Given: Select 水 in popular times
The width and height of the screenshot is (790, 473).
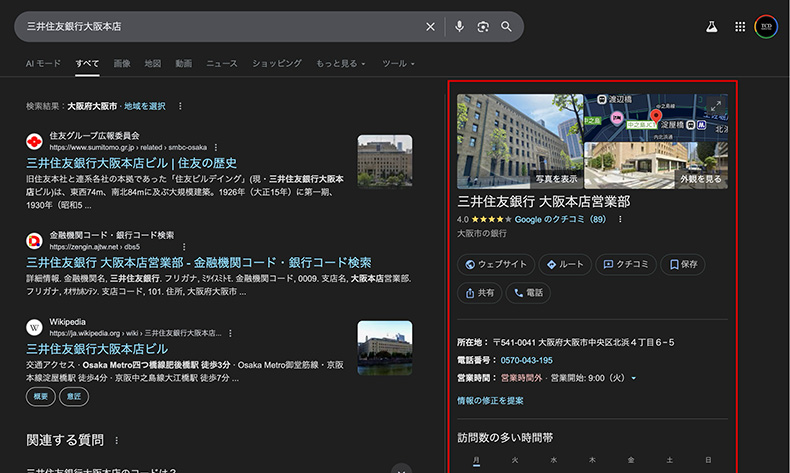Looking at the screenshot, I should pyautogui.click(x=554, y=460).
